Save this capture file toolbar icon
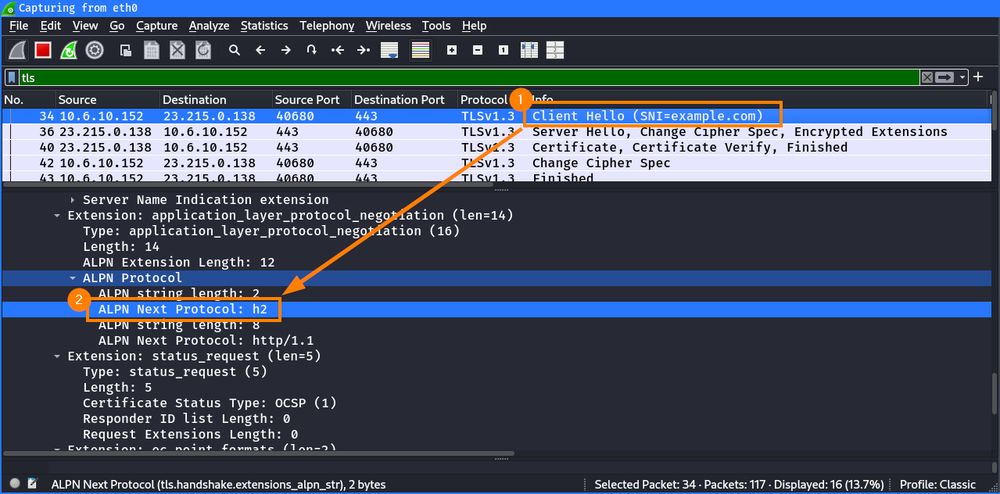 [151, 50]
